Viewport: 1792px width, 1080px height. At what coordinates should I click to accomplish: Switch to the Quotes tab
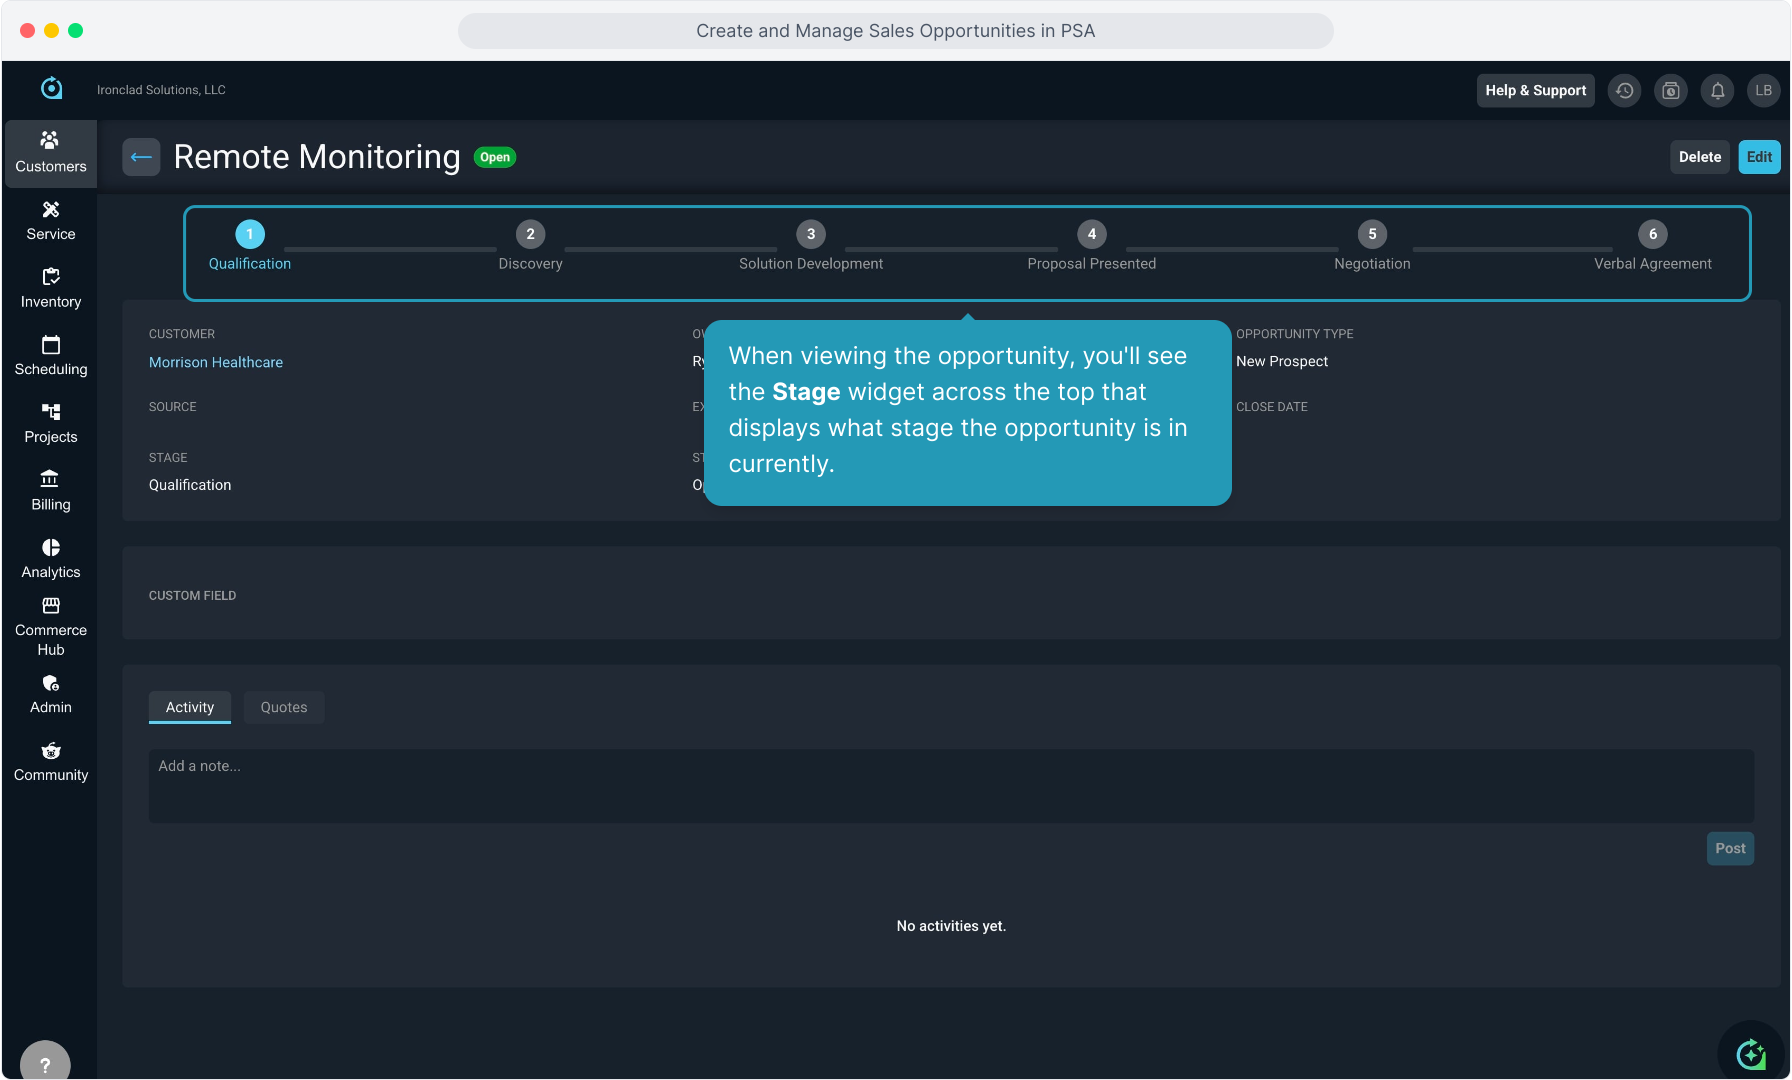pos(284,707)
